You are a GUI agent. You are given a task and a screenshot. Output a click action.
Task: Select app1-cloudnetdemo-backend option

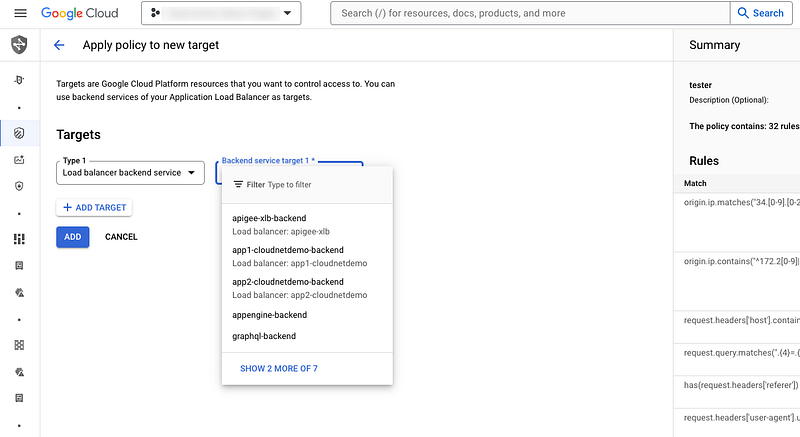click(x=307, y=256)
